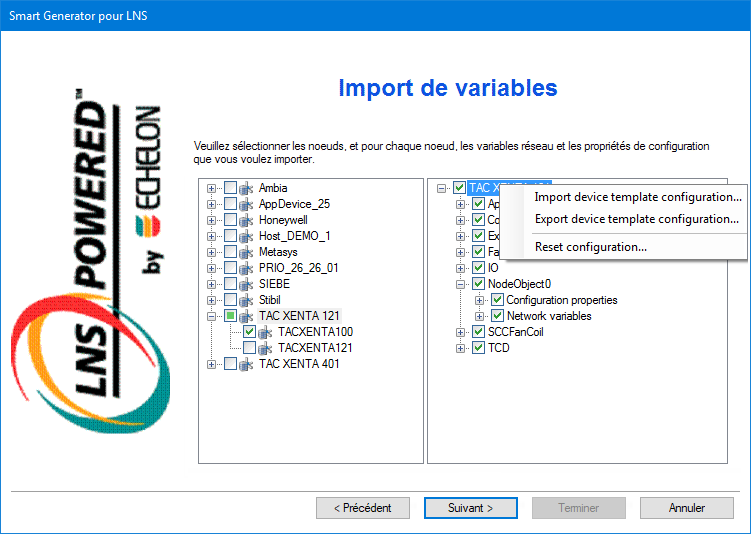Uncheck the Network variables checkbox

pyautogui.click(x=498, y=316)
